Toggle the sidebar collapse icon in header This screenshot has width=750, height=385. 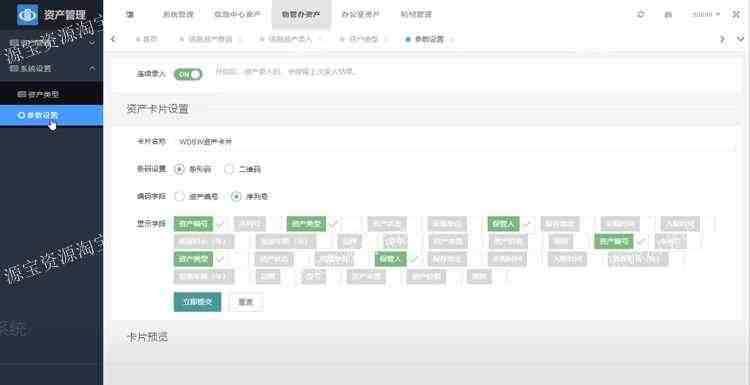(x=130, y=14)
